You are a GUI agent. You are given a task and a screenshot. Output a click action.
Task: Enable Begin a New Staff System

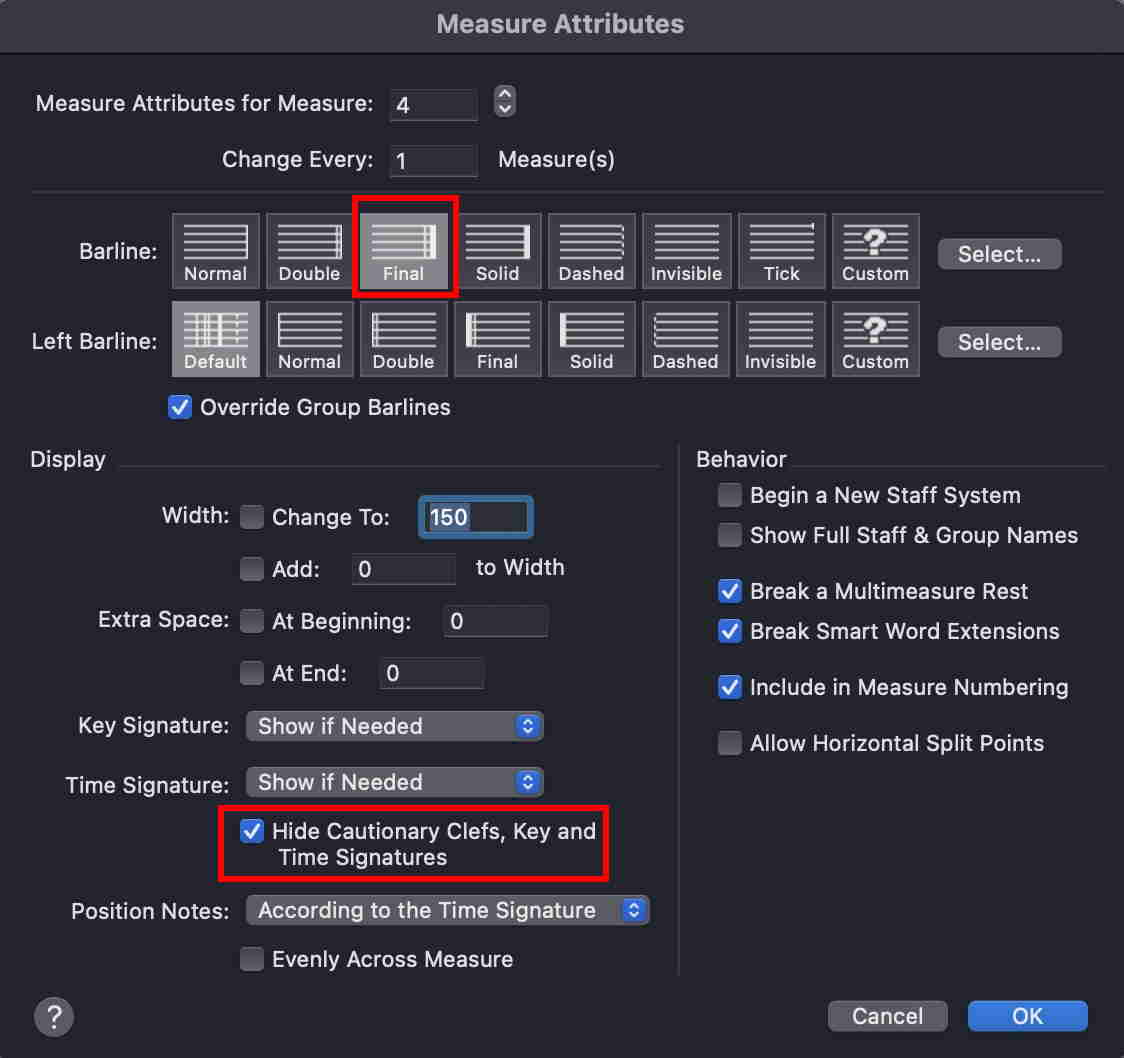(x=730, y=496)
